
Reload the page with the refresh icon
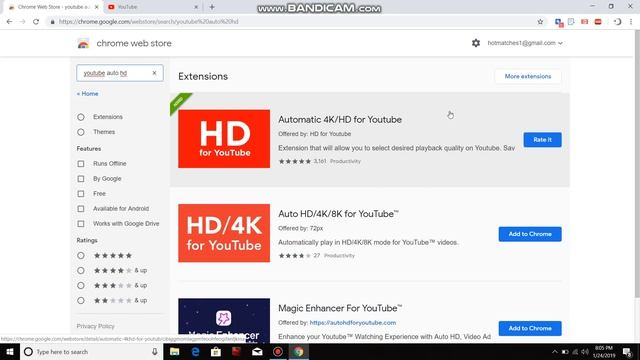[x=36, y=22]
